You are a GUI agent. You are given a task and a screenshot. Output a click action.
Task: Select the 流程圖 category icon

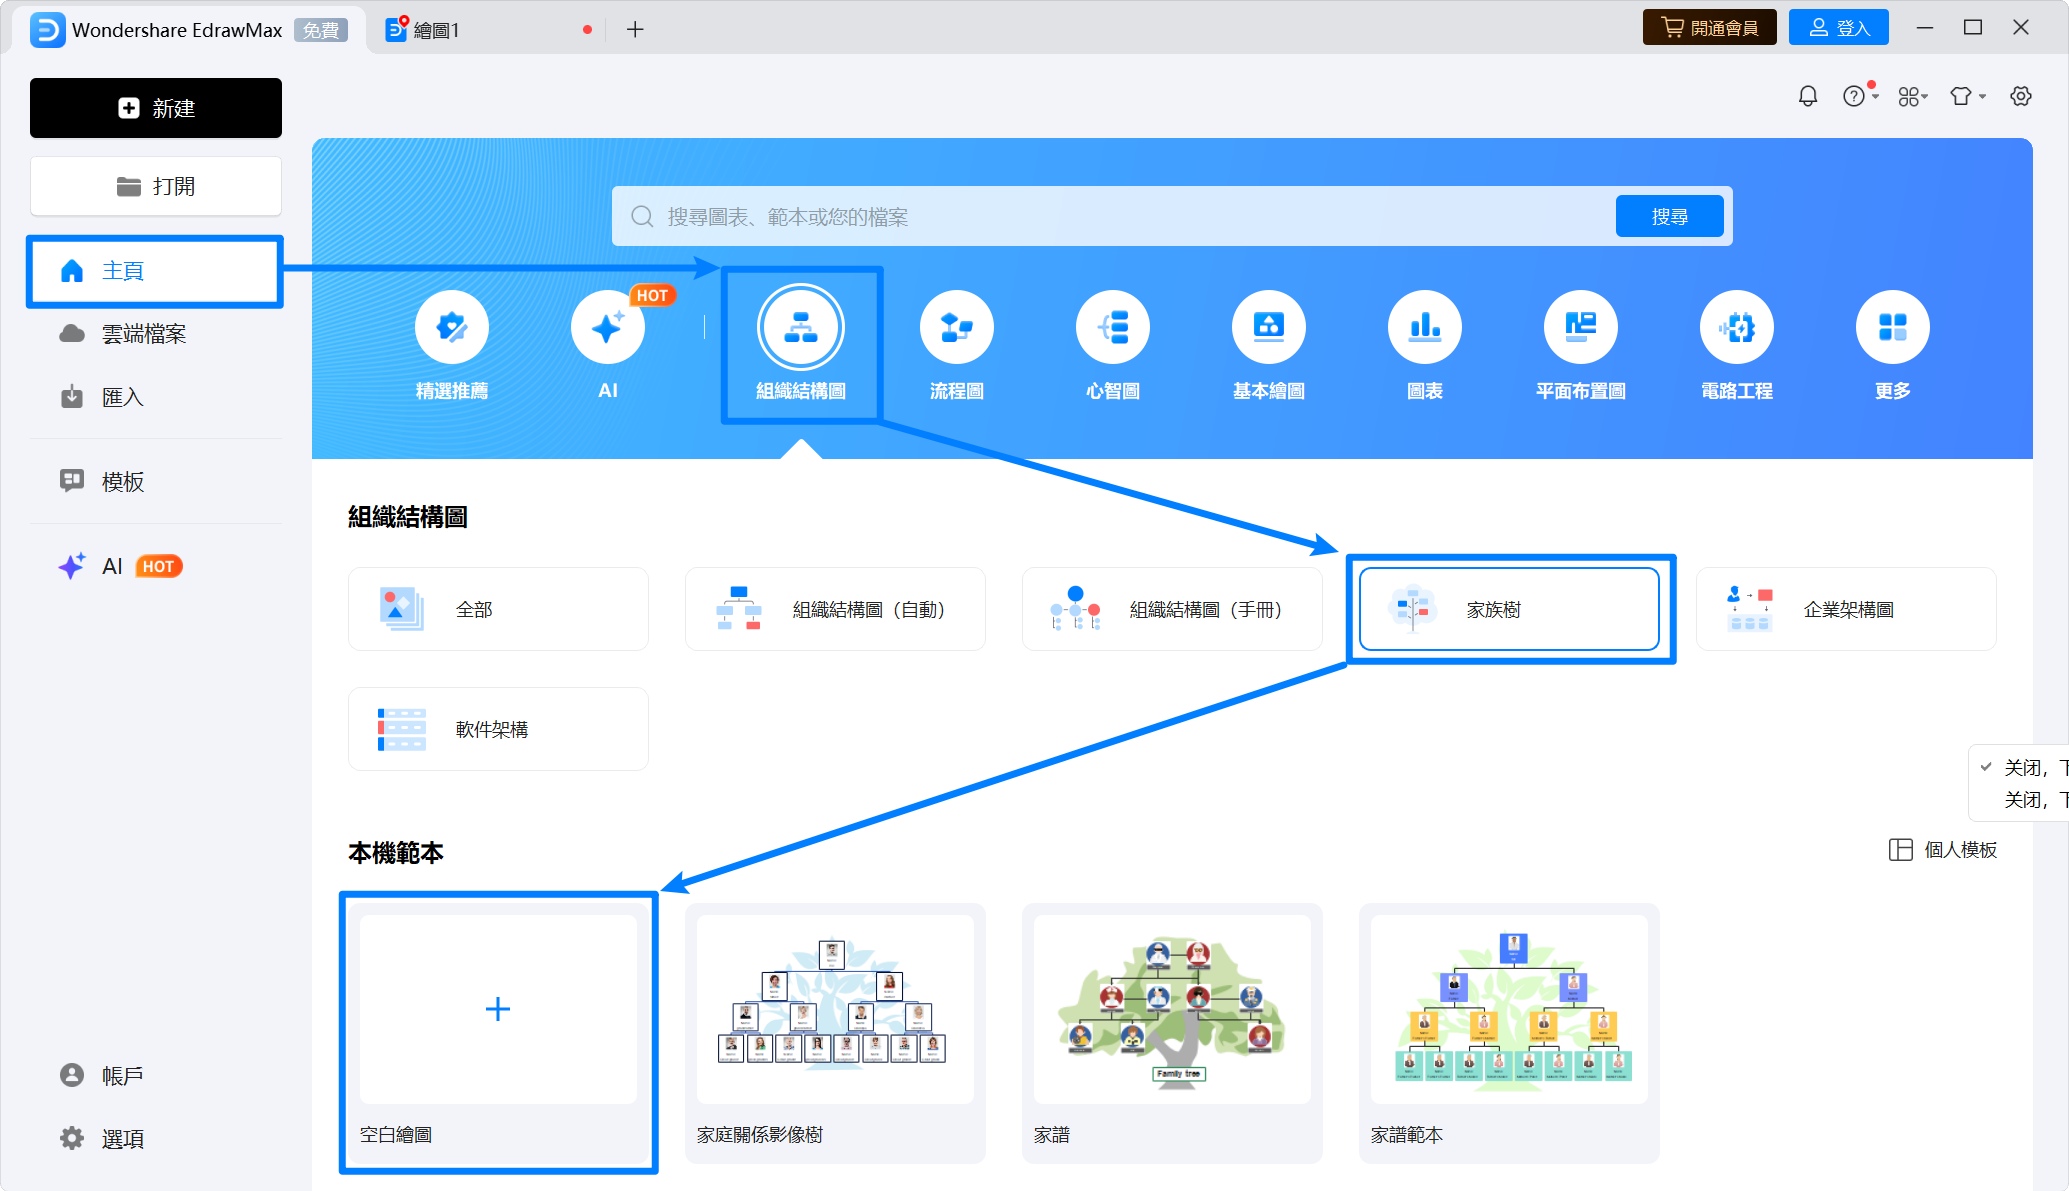pos(957,327)
